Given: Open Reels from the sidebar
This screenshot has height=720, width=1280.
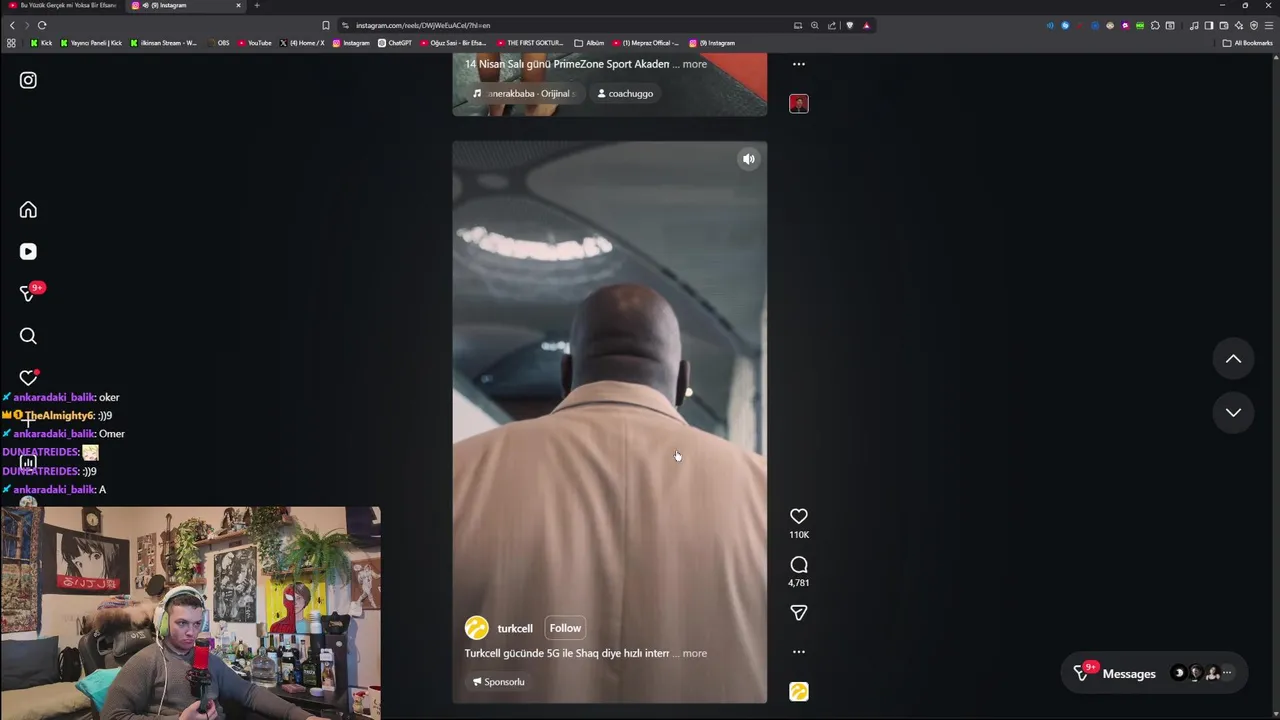Looking at the screenshot, I should click(x=28, y=252).
